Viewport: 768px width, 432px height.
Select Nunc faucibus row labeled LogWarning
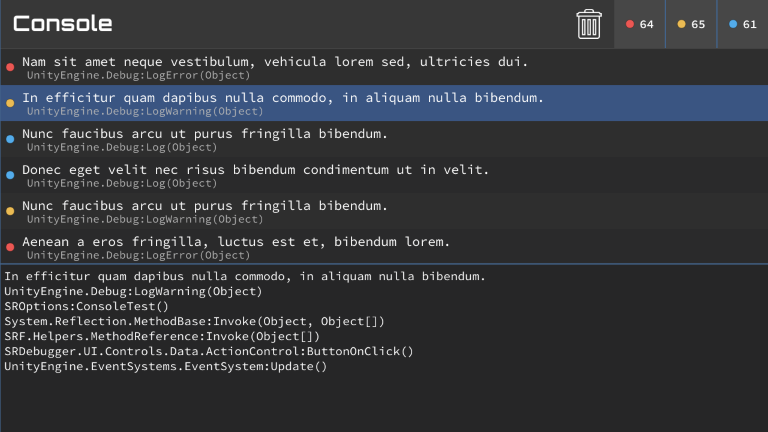point(384,211)
